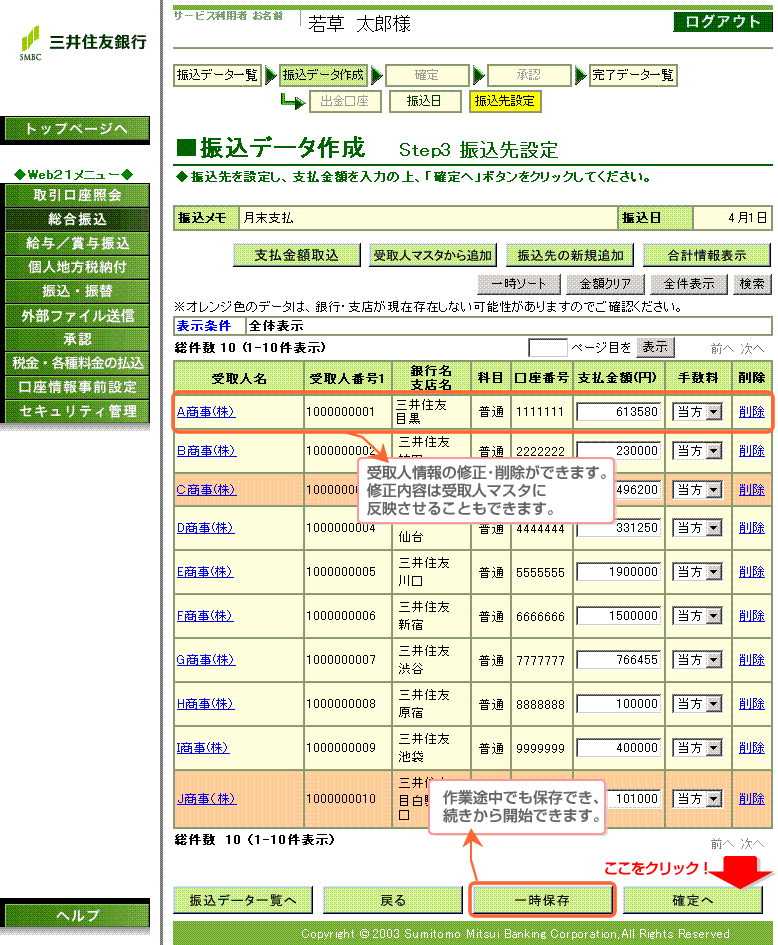Viewport: 778px width, 945px height.
Task: Click the SMBC bank logo
Action: 83,42
